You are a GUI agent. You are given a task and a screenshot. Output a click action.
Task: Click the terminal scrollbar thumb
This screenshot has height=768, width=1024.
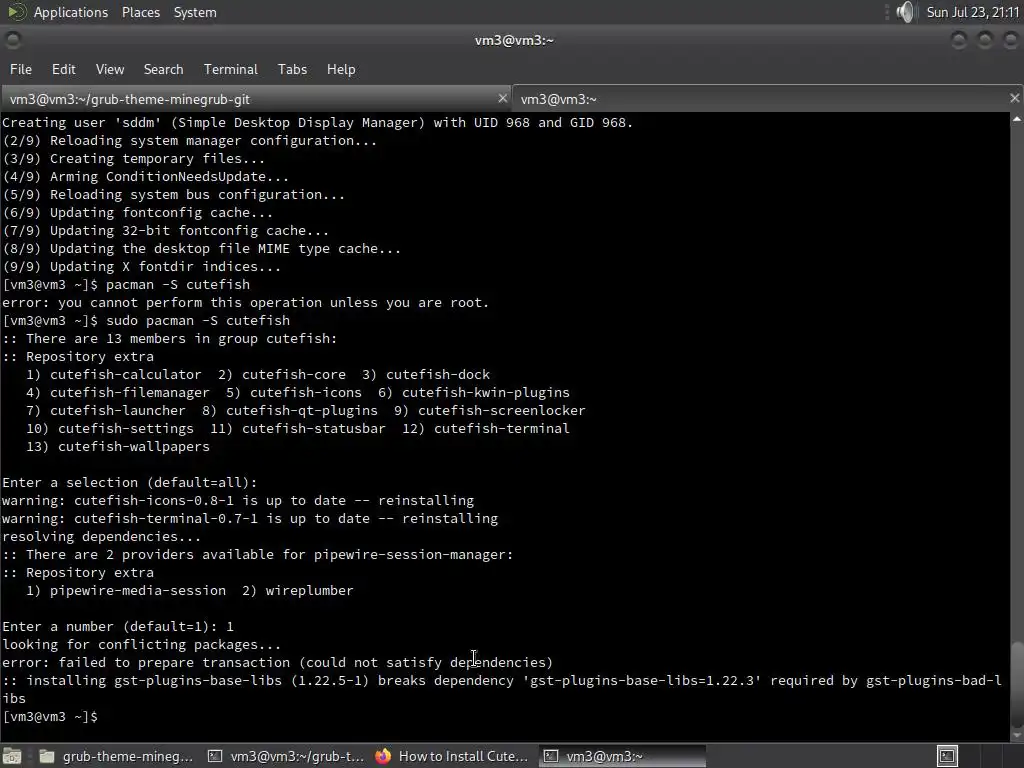click(1016, 684)
